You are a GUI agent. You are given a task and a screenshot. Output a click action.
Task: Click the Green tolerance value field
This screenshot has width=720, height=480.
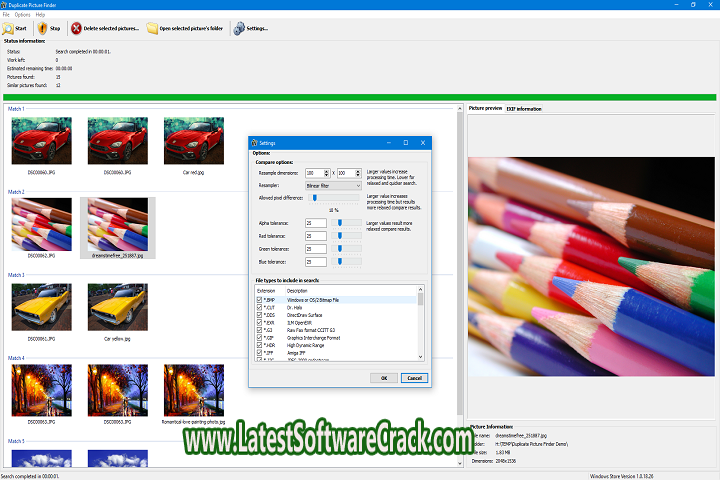pyautogui.click(x=316, y=249)
